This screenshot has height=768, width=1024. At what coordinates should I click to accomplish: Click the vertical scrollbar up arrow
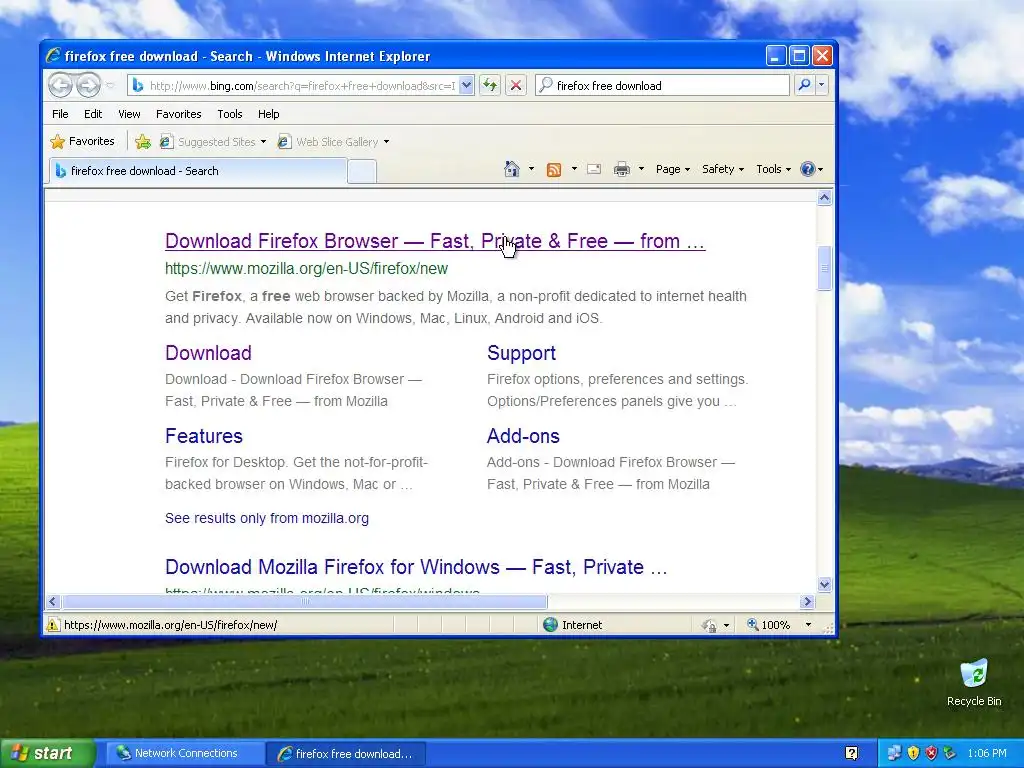pos(824,197)
